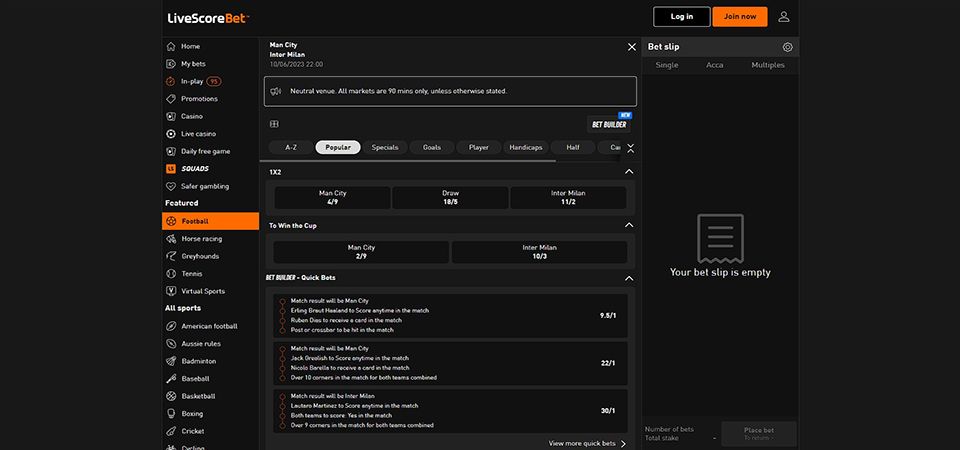Select Multiples bet slip tab
Viewport: 960px width, 450px height.
768,65
